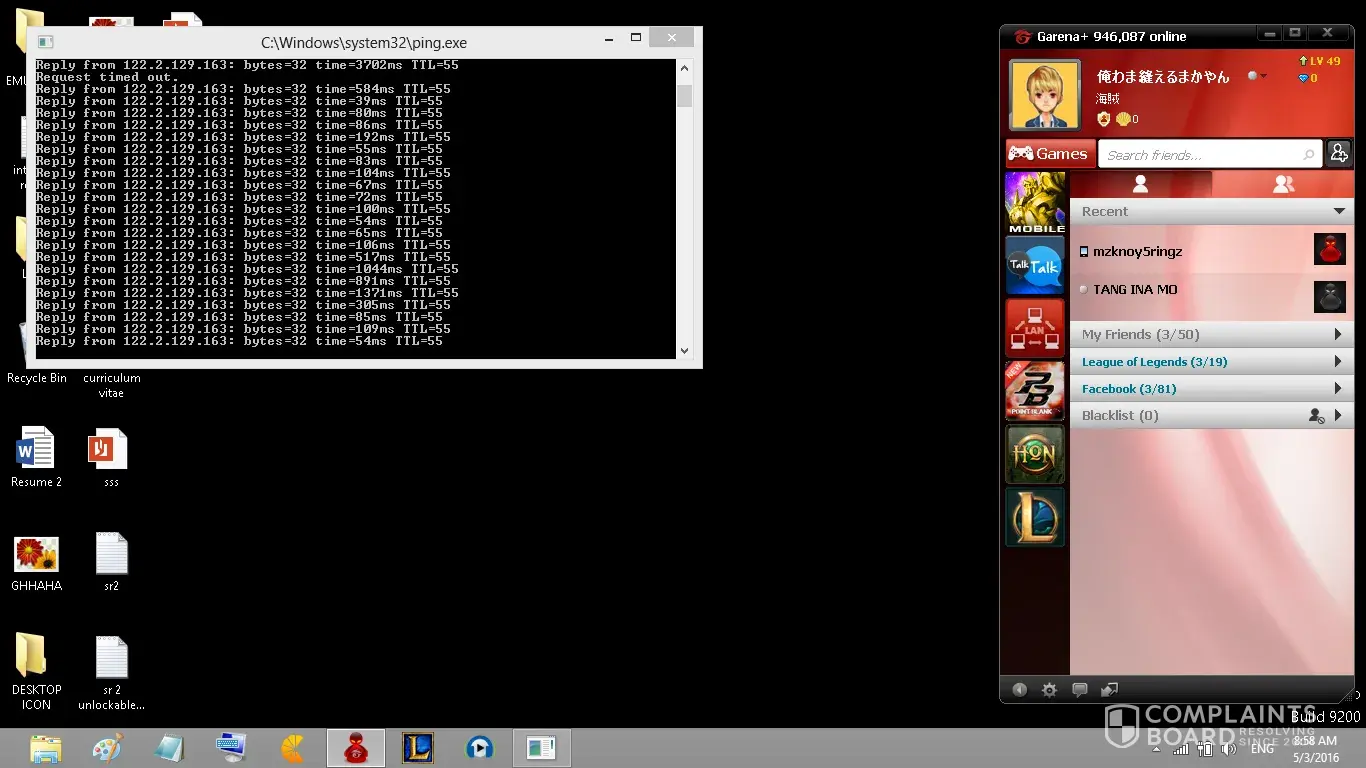Open League of Legends from the taskbar
This screenshot has height=768, width=1366.
tap(417, 748)
